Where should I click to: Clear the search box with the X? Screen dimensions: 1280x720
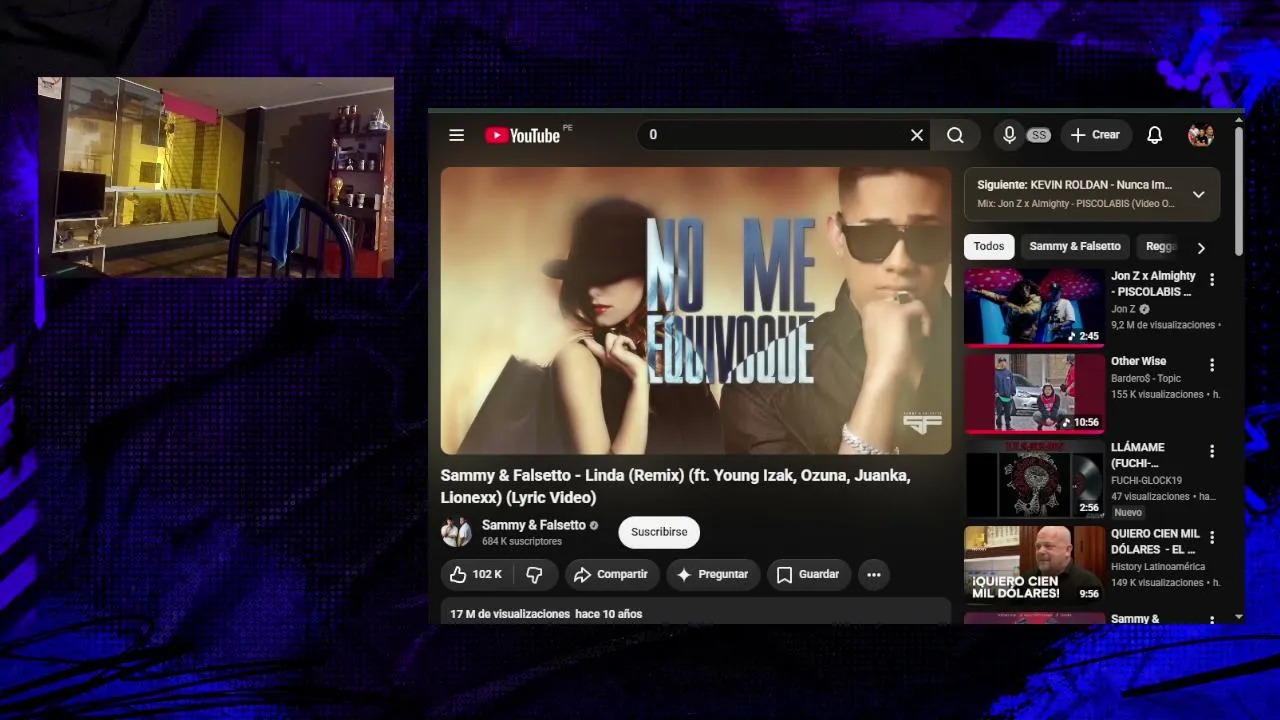coord(916,135)
